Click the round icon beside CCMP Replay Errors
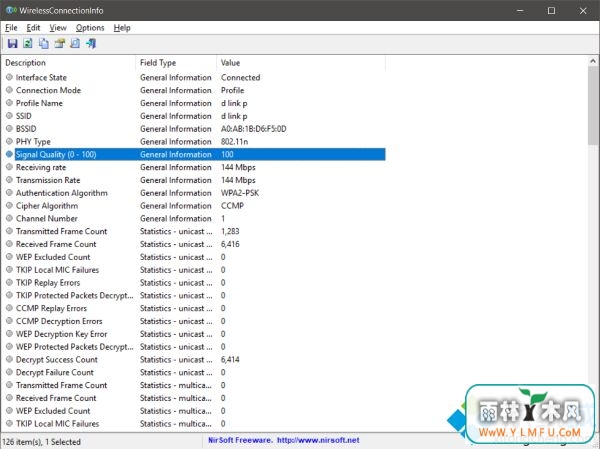Screen dimensions: 600x449 [x=10, y=308]
